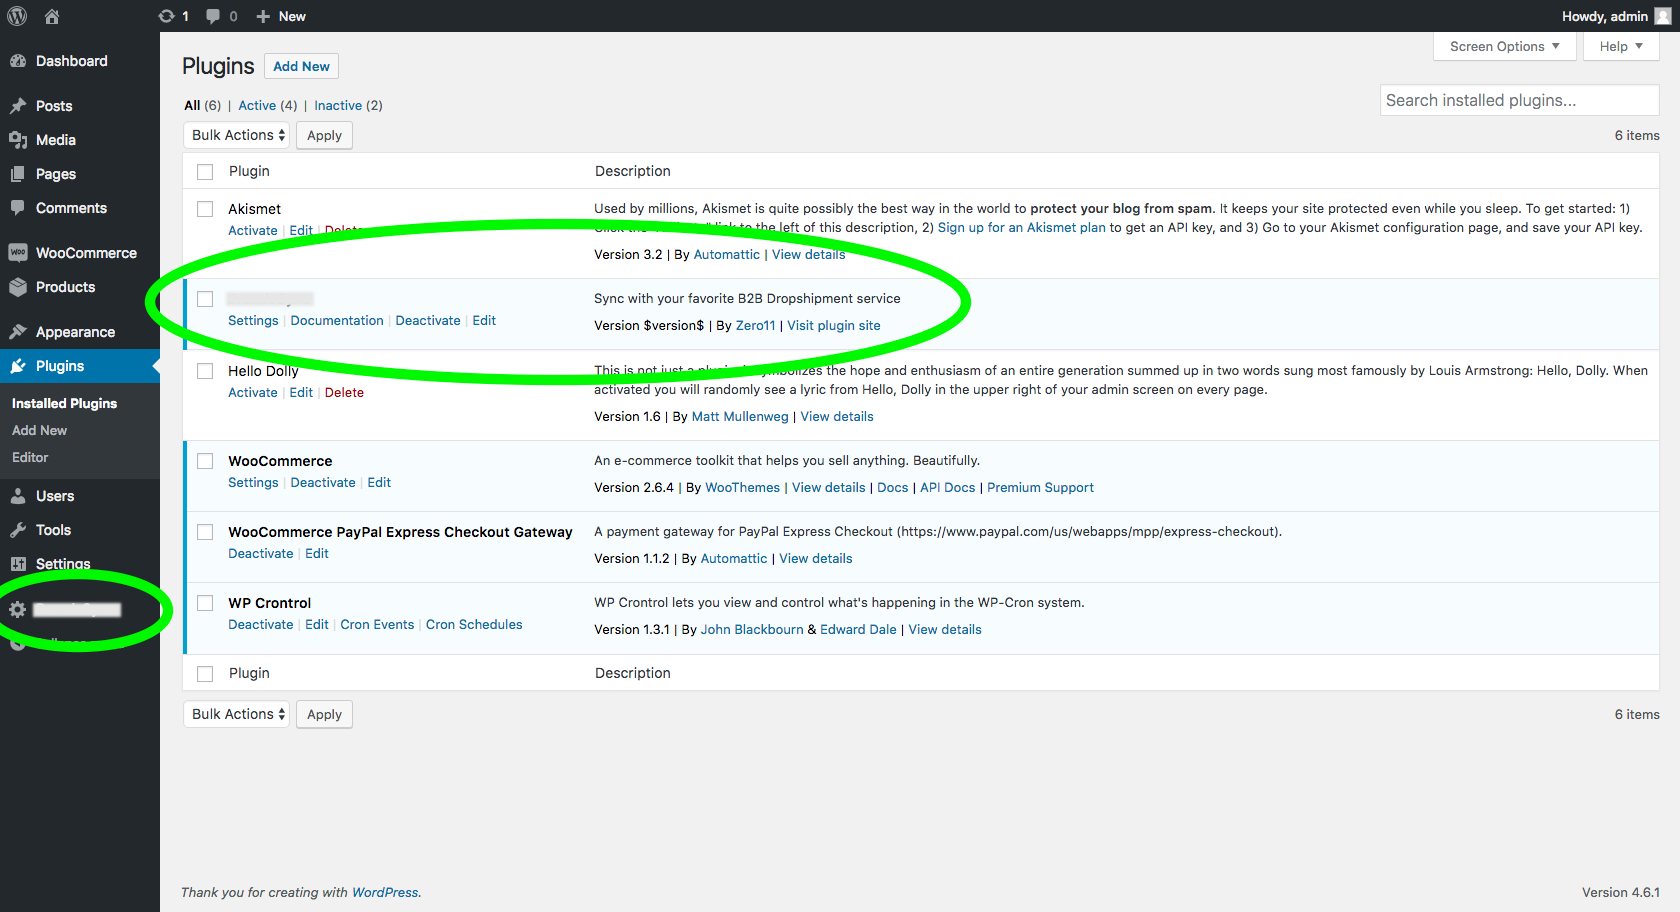
Task: Check the Hello Dolly checkbox
Action: coord(205,371)
